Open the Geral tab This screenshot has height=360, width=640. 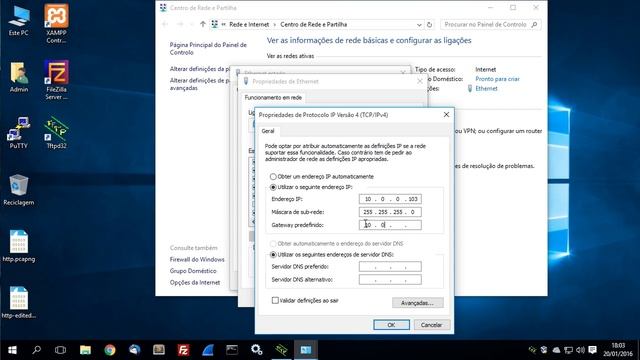268,131
